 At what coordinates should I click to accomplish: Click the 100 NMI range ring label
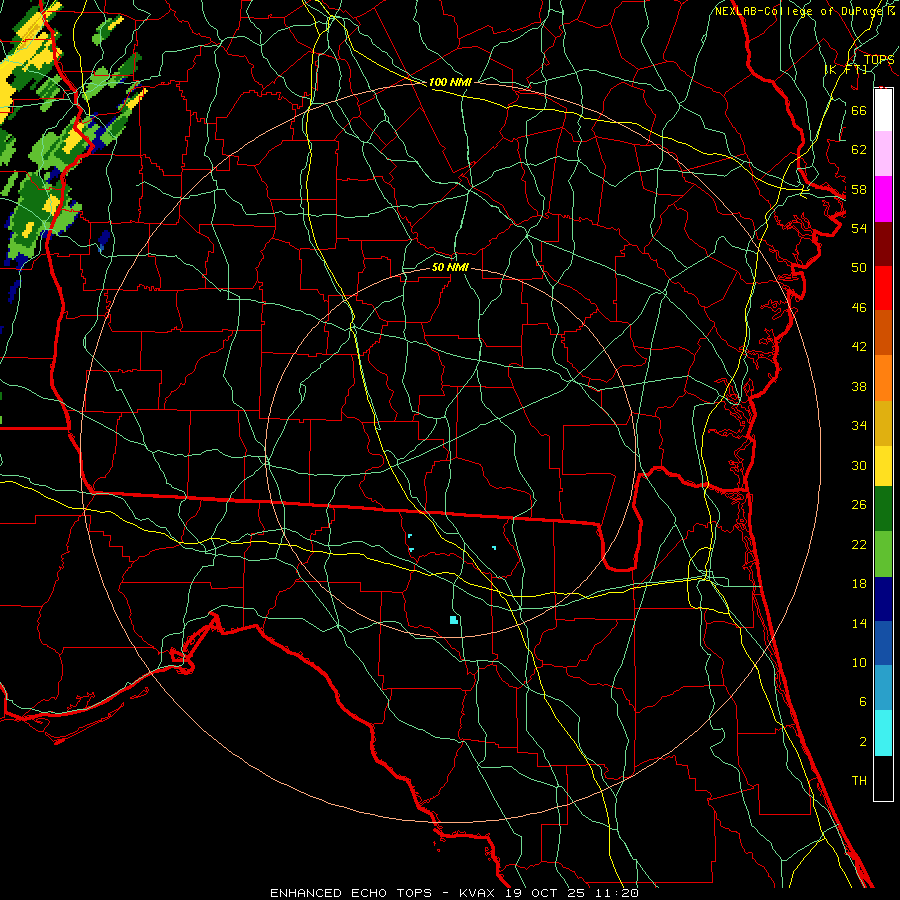tap(450, 82)
